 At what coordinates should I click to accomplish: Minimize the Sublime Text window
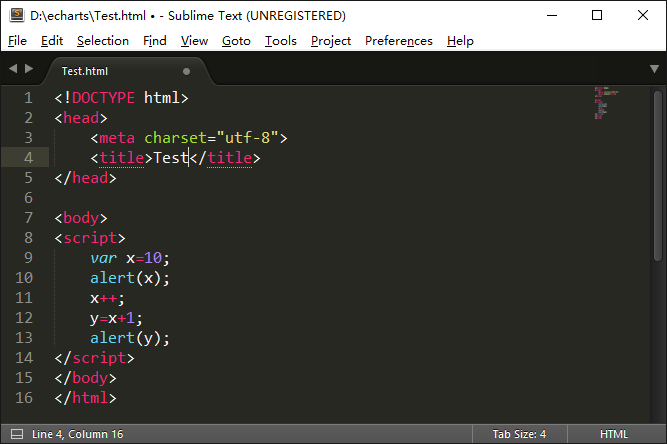[552, 15]
